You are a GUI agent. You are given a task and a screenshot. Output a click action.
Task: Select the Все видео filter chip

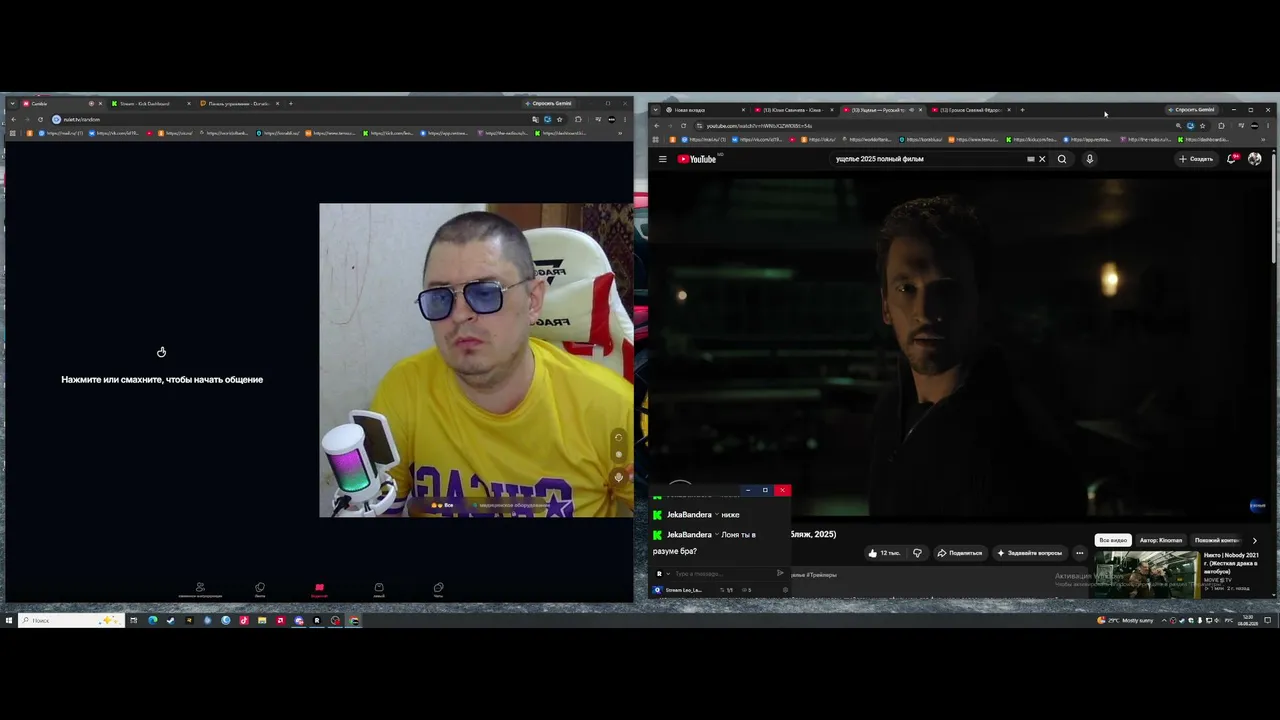click(1113, 540)
